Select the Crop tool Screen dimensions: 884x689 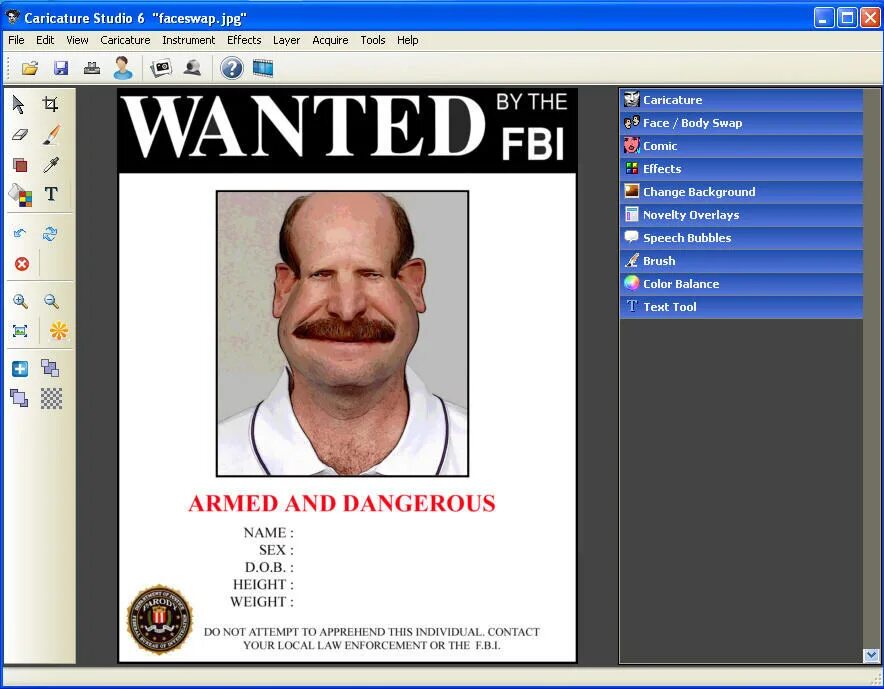[x=51, y=104]
